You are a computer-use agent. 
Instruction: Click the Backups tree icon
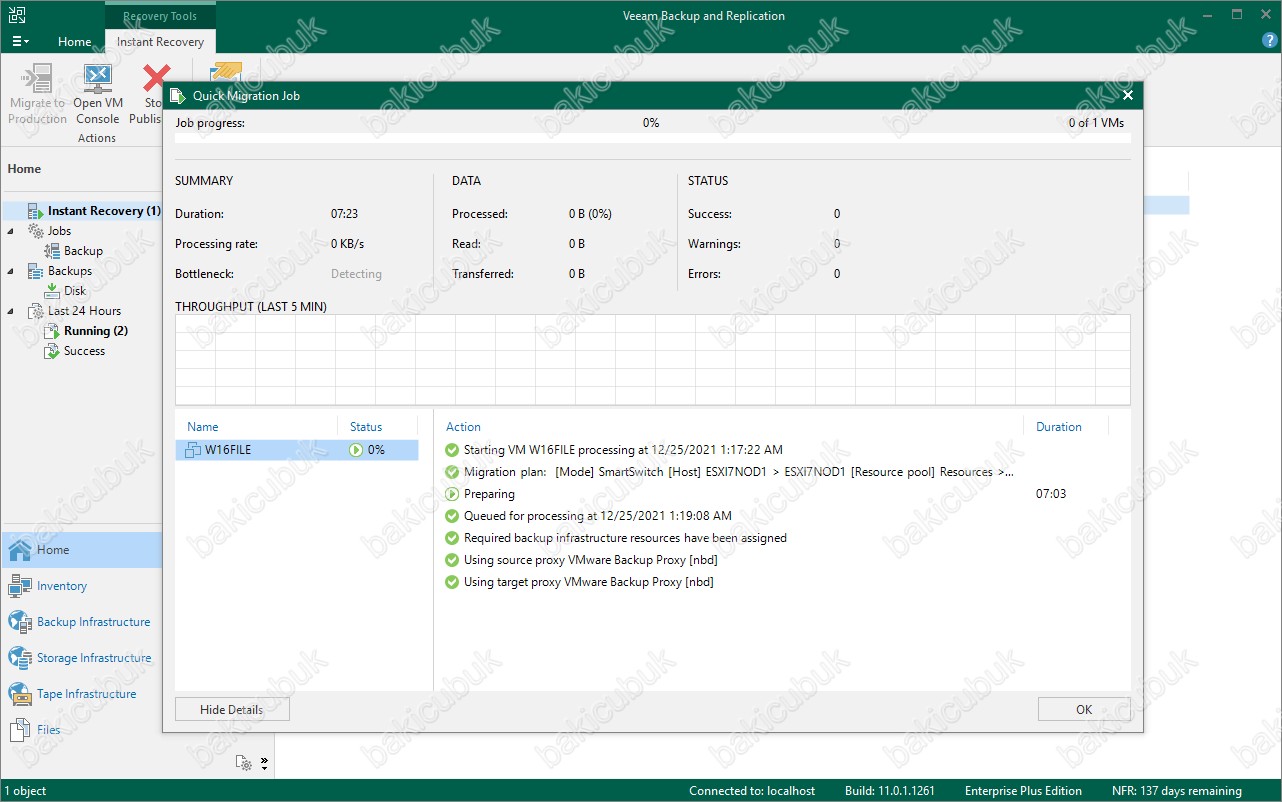coord(35,271)
